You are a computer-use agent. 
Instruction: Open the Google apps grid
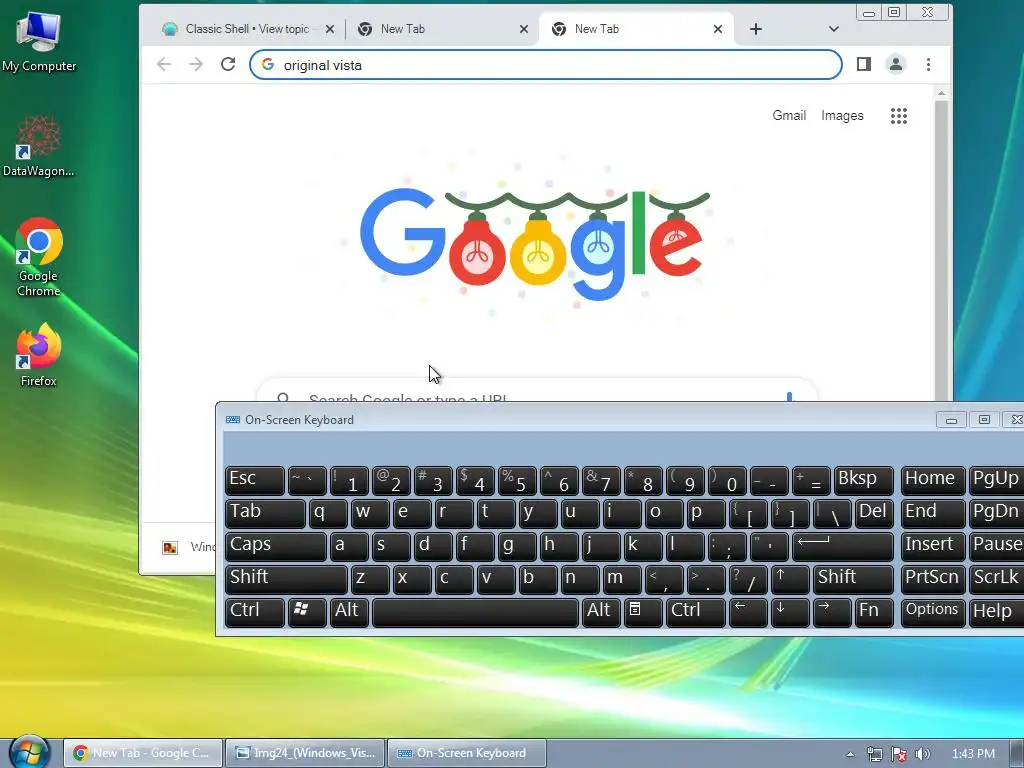pyautogui.click(x=899, y=116)
